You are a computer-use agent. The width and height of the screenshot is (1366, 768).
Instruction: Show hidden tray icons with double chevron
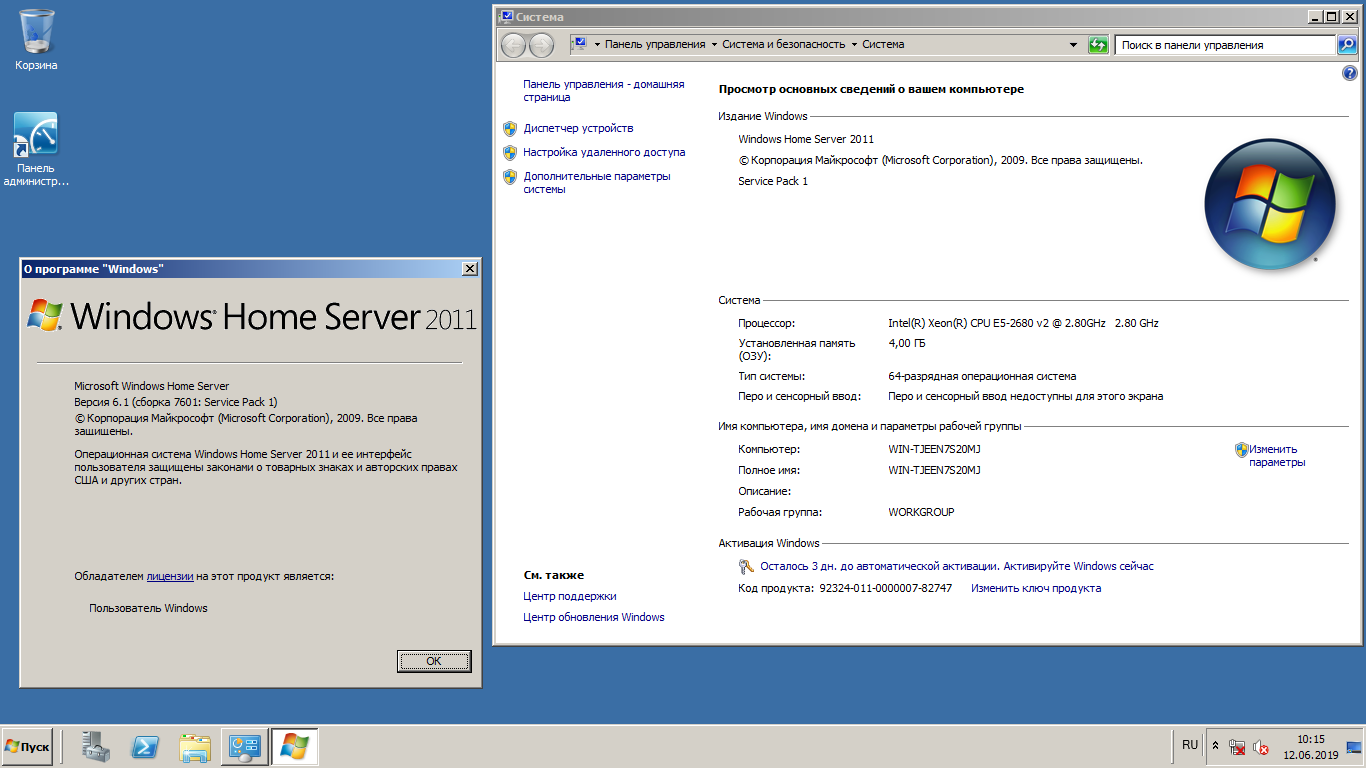[x=1216, y=746]
